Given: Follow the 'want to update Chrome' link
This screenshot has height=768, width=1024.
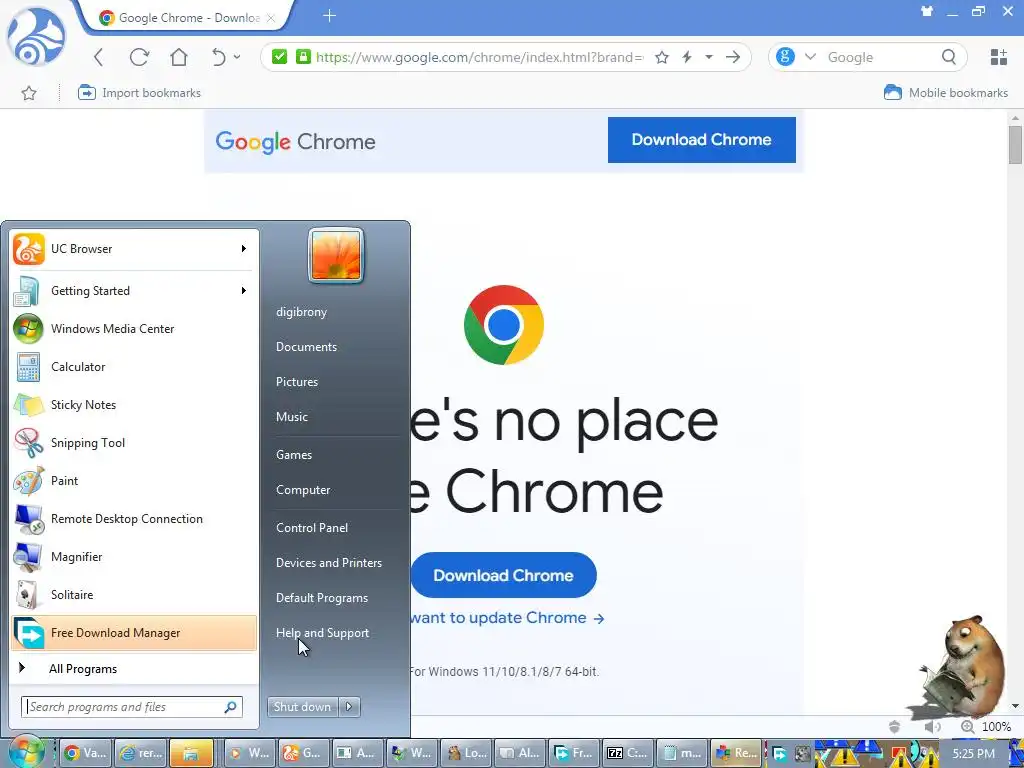Looking at the screenshot, I should tap(507, 618).
